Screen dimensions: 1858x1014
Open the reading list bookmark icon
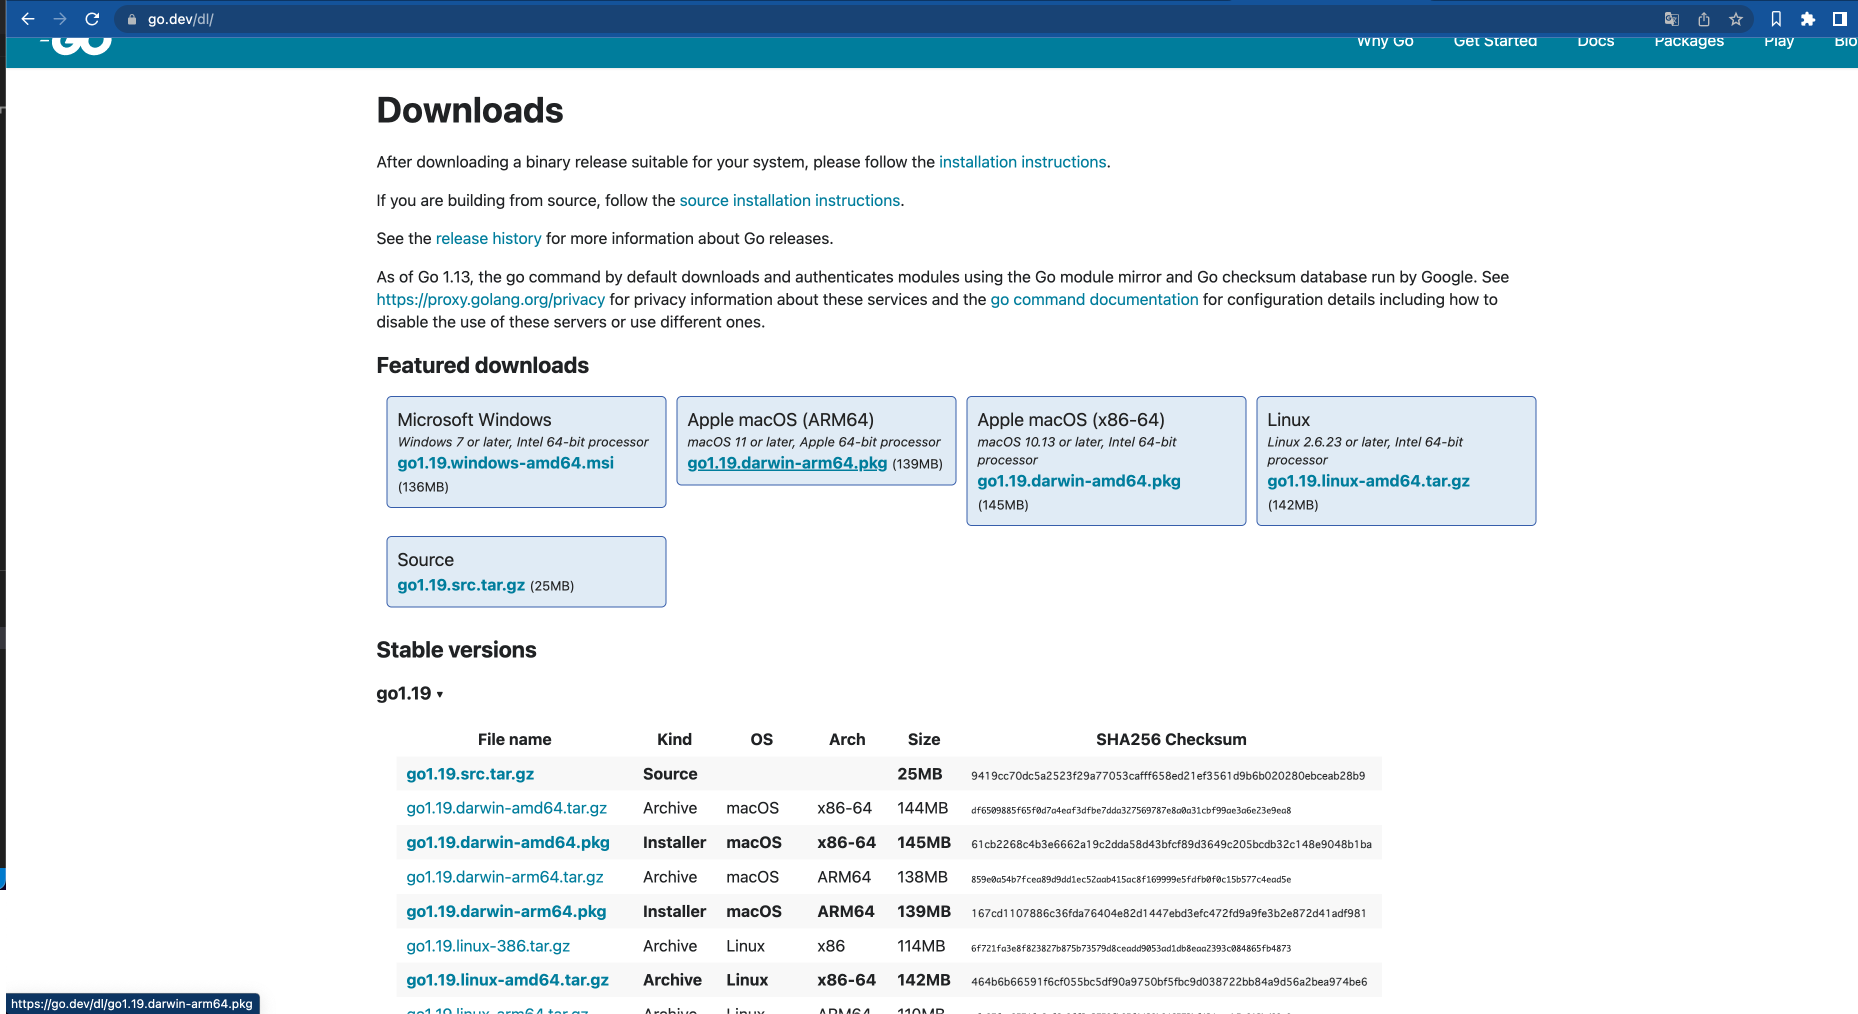1776,19
